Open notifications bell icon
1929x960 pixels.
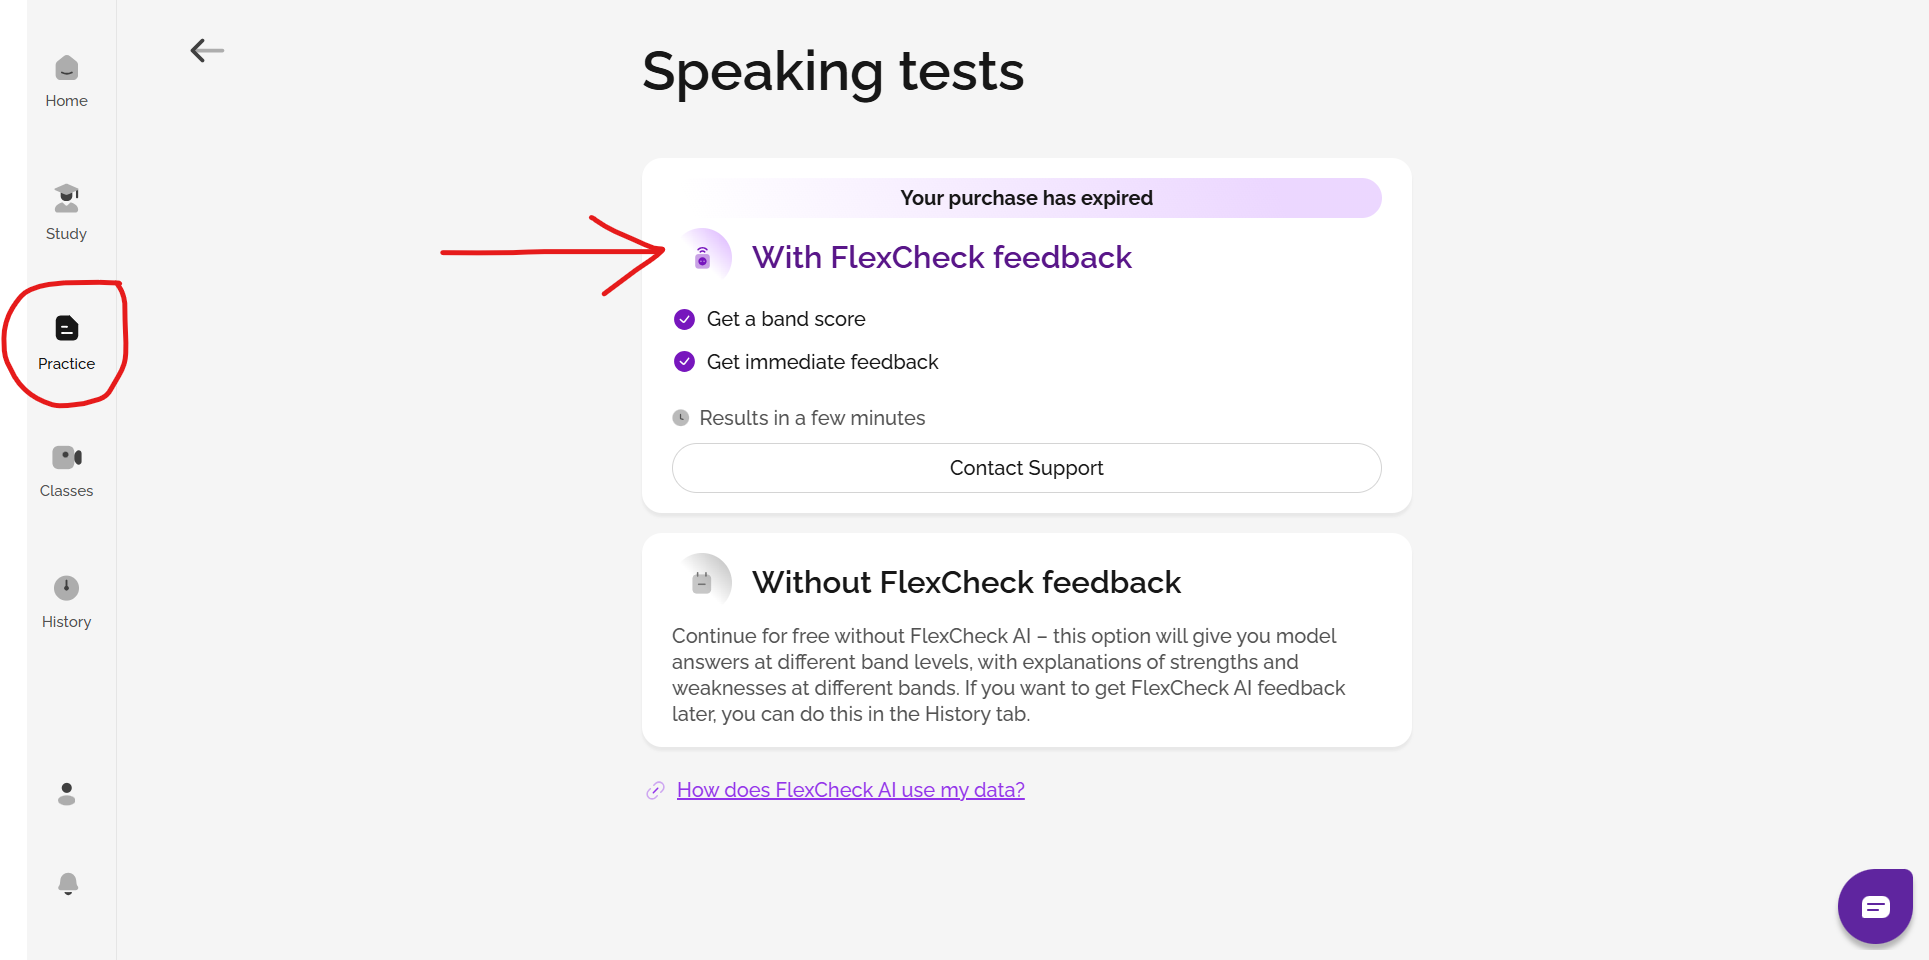[x=67, y=884]
